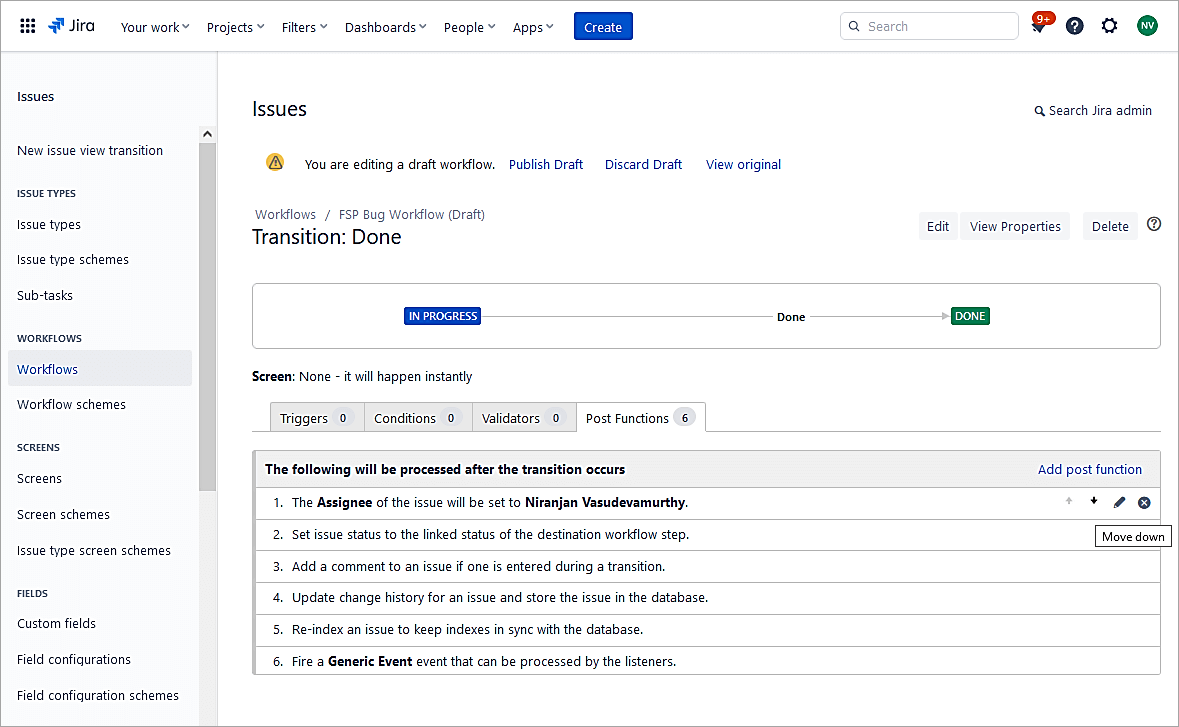
Task: Click the help icon beside Delete button
Action: coord(1154,225)
